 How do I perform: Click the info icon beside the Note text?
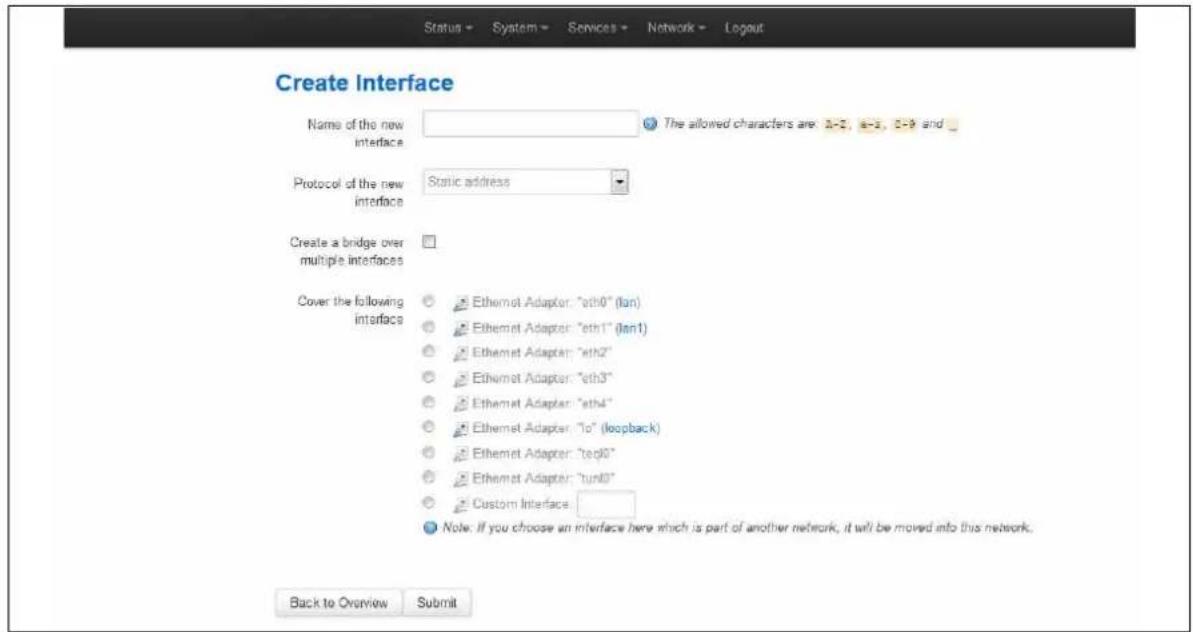430,528
